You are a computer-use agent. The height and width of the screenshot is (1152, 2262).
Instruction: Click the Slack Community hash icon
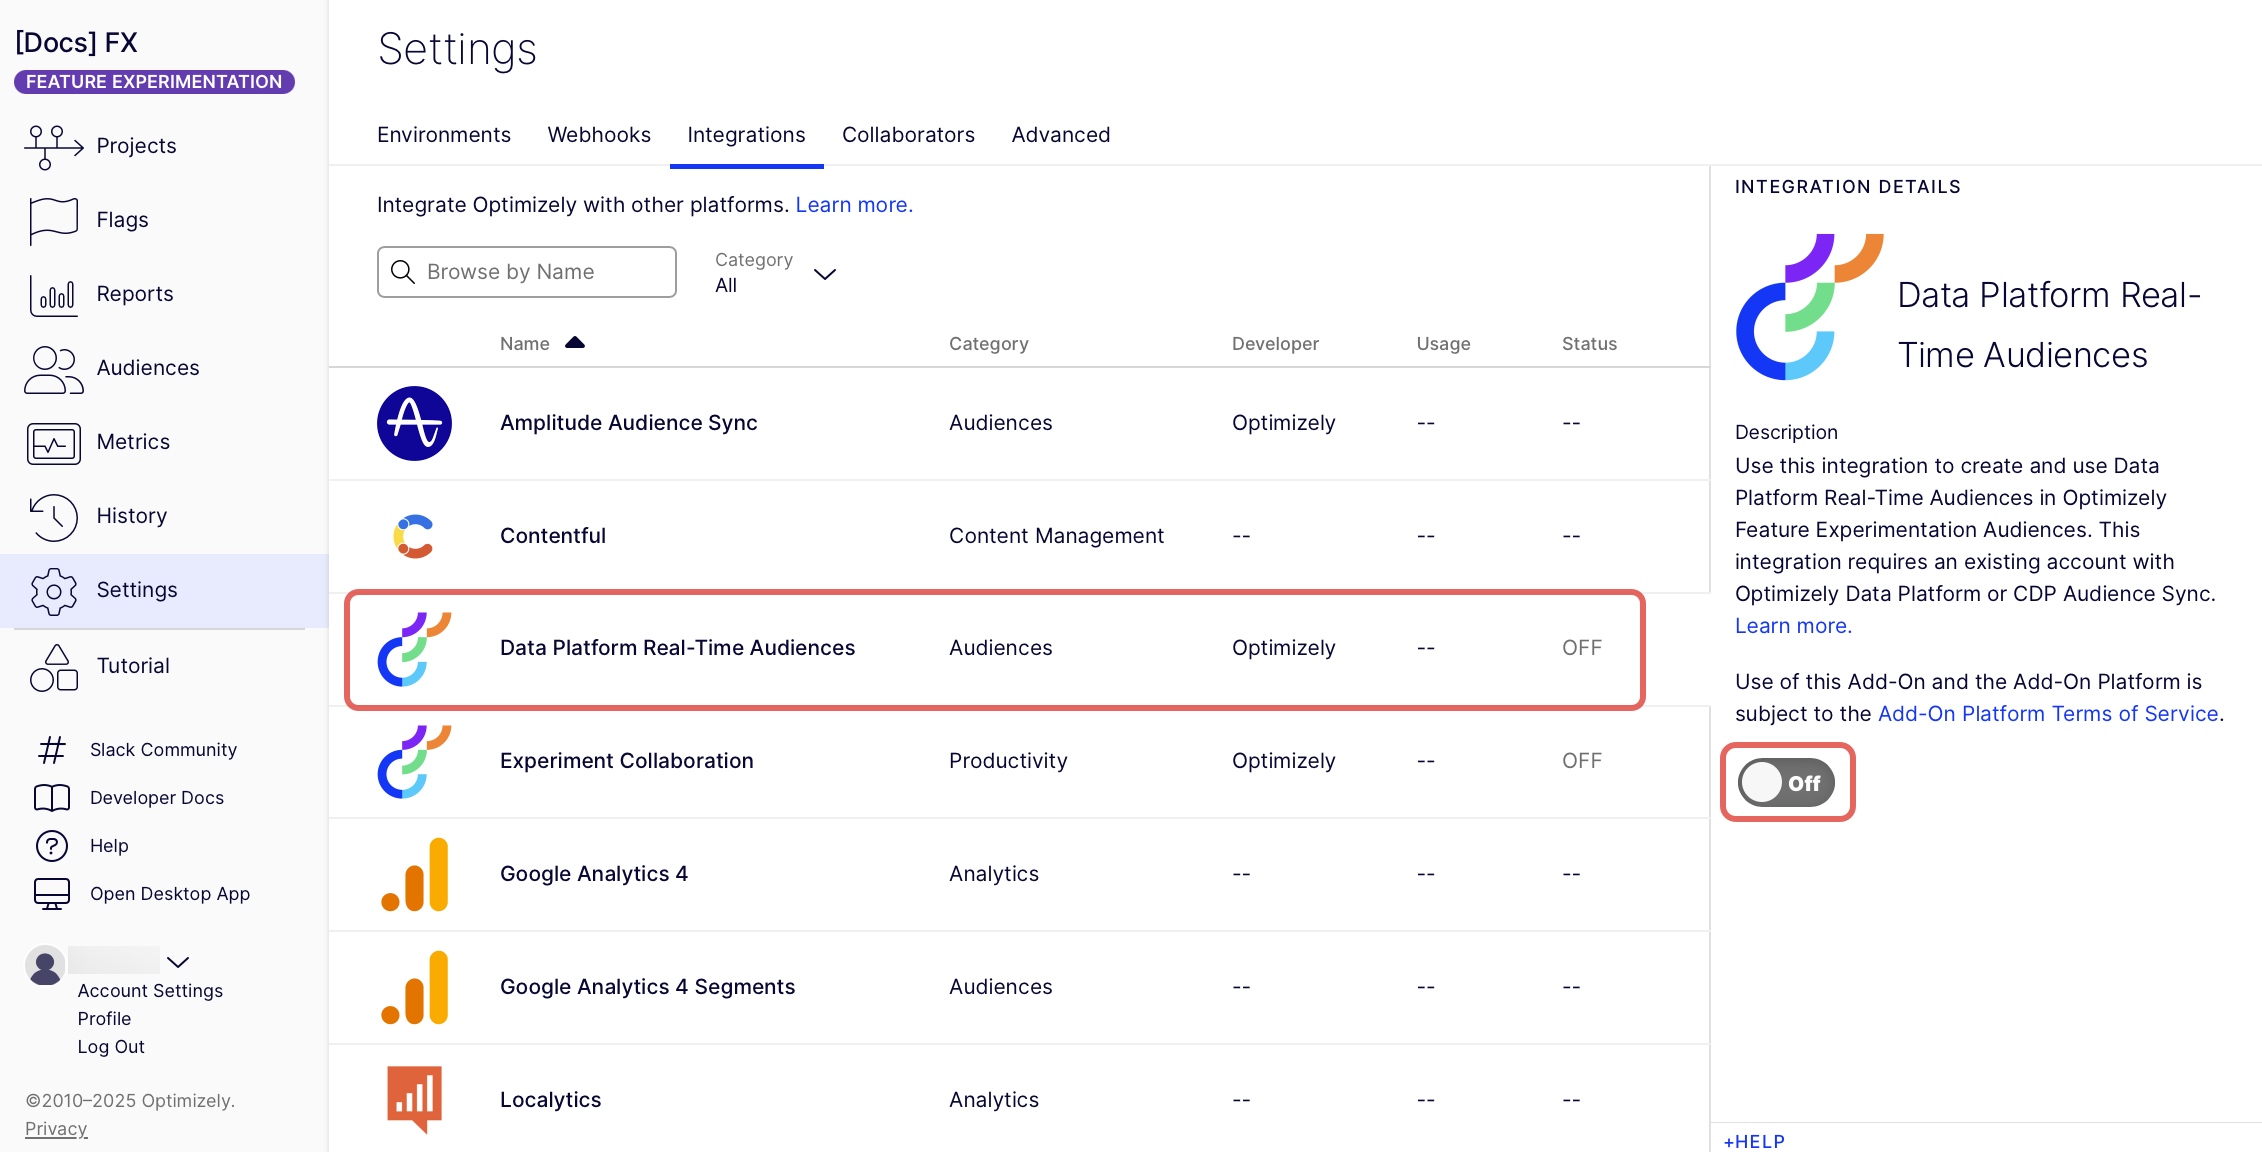pyautogui.click(x=51, y=750)
